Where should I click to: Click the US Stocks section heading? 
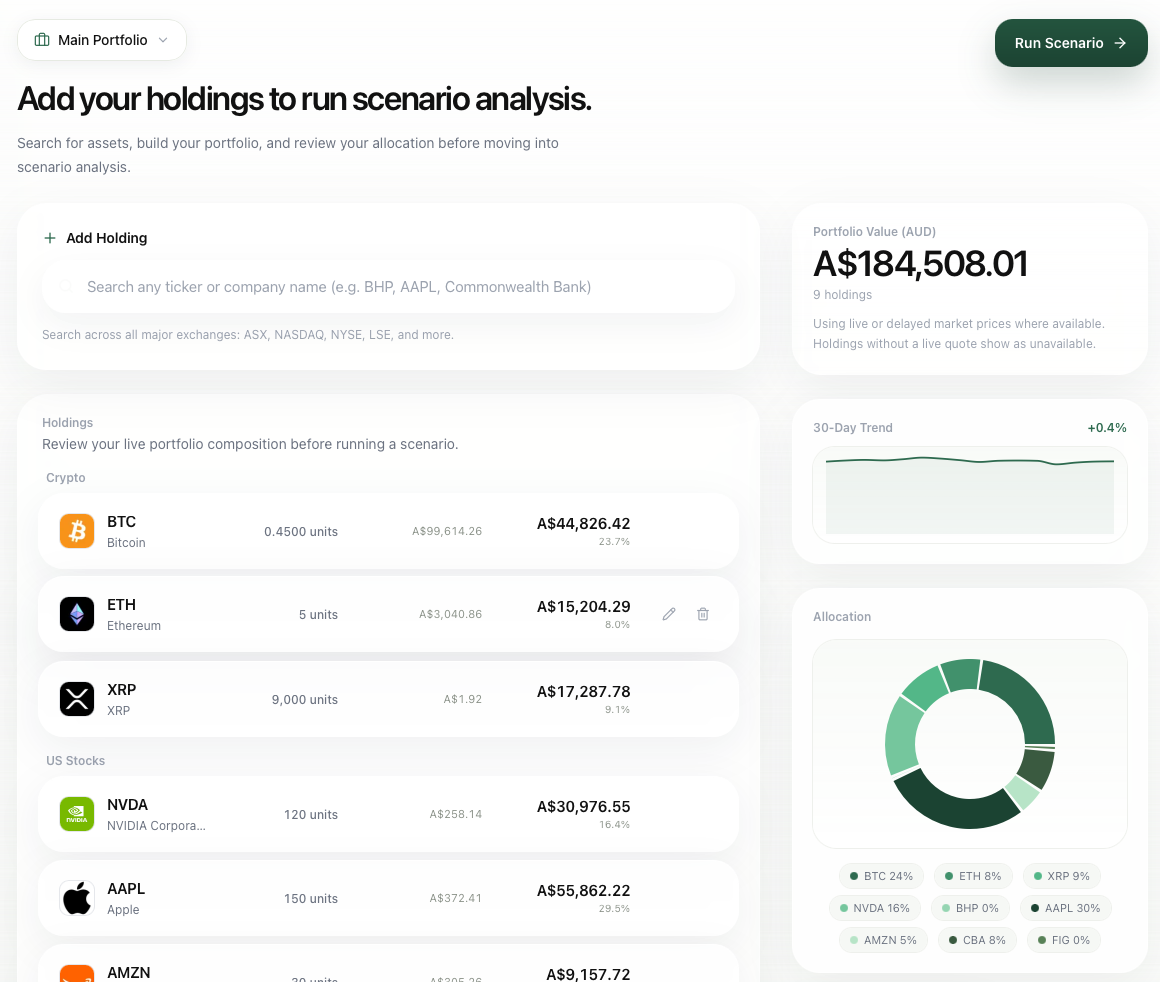75,761
